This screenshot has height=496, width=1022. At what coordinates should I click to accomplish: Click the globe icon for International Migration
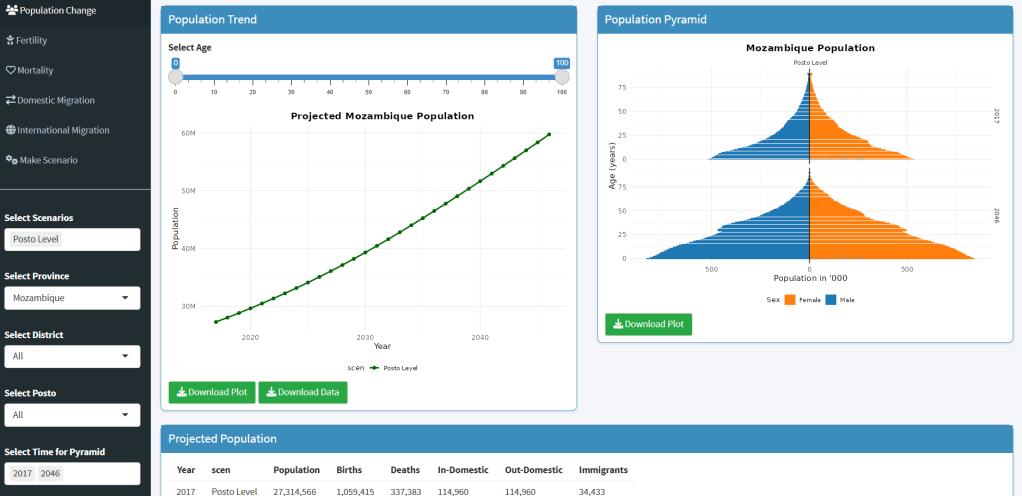tap(10, 130)
